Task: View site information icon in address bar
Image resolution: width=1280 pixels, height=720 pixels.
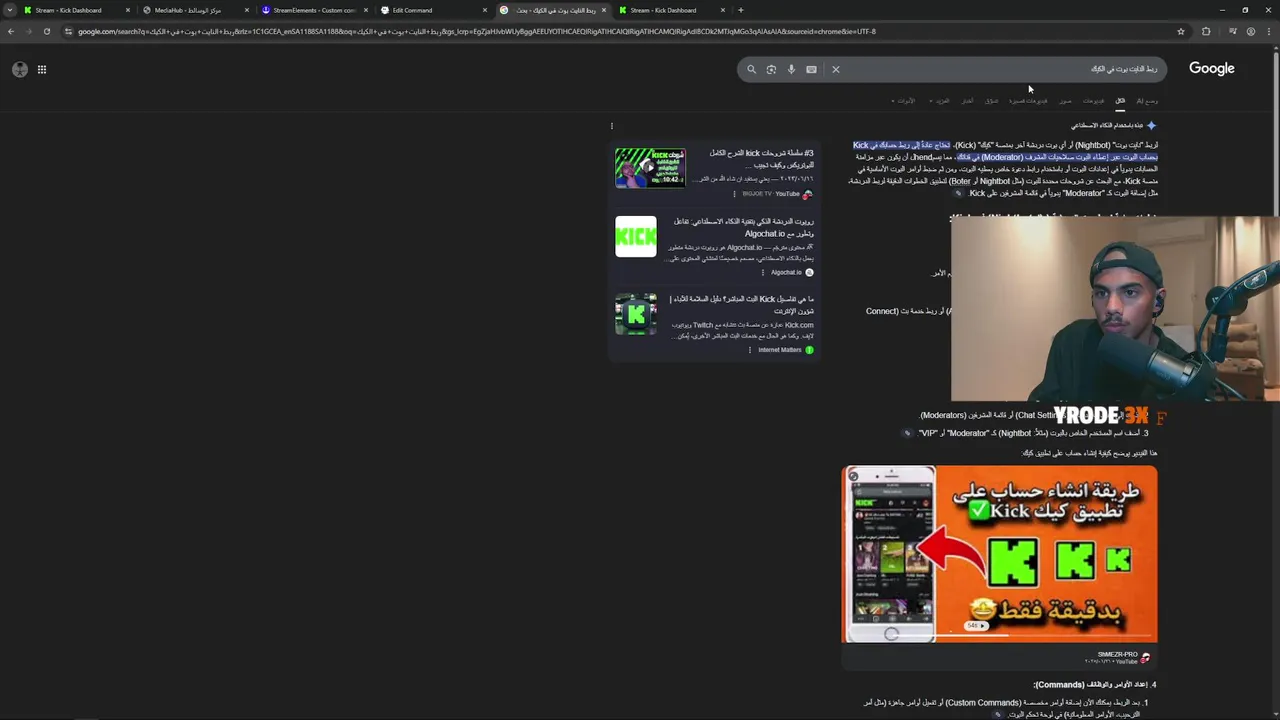Action: (x=68, y=31)
